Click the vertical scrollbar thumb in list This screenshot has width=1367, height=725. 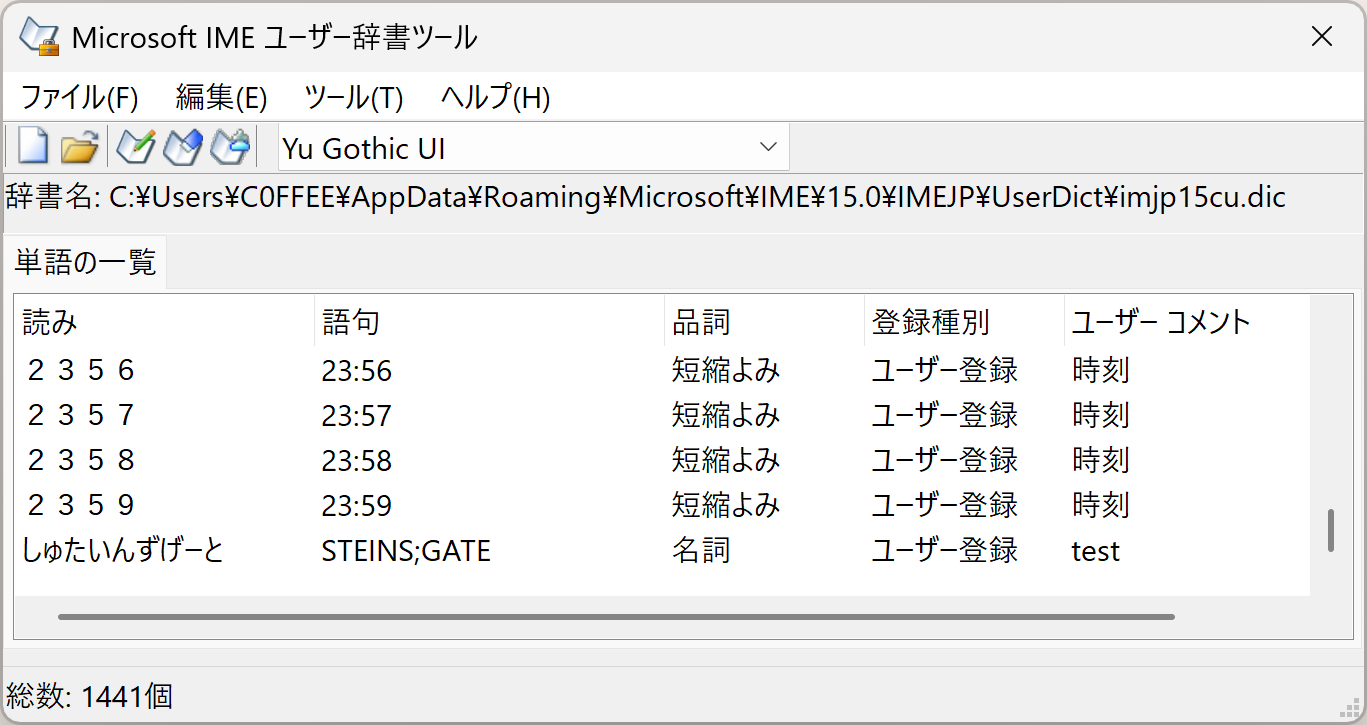tap(1330, 530)
